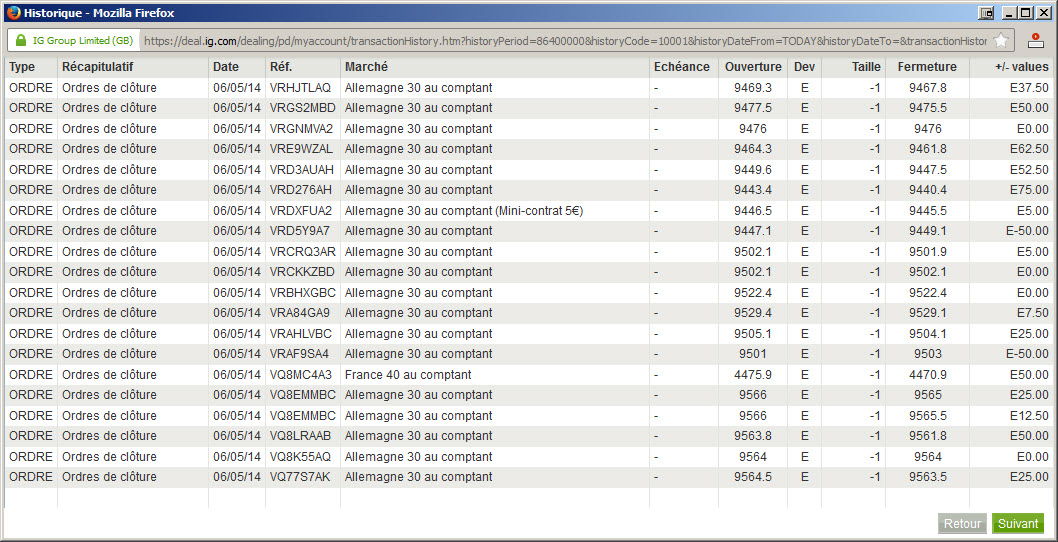Image resolution: width=1058 pixels, height=542 pixels.
Task: Click closing price 9440.4
Action: (x=928, y=190)
